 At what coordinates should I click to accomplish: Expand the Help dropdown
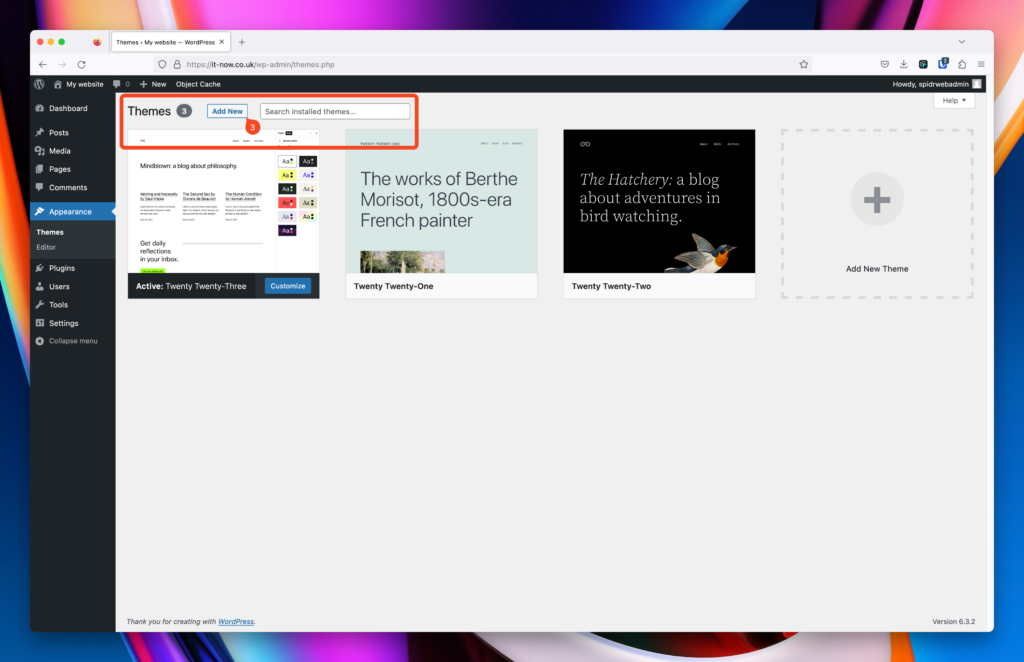[x=954, y=101]
